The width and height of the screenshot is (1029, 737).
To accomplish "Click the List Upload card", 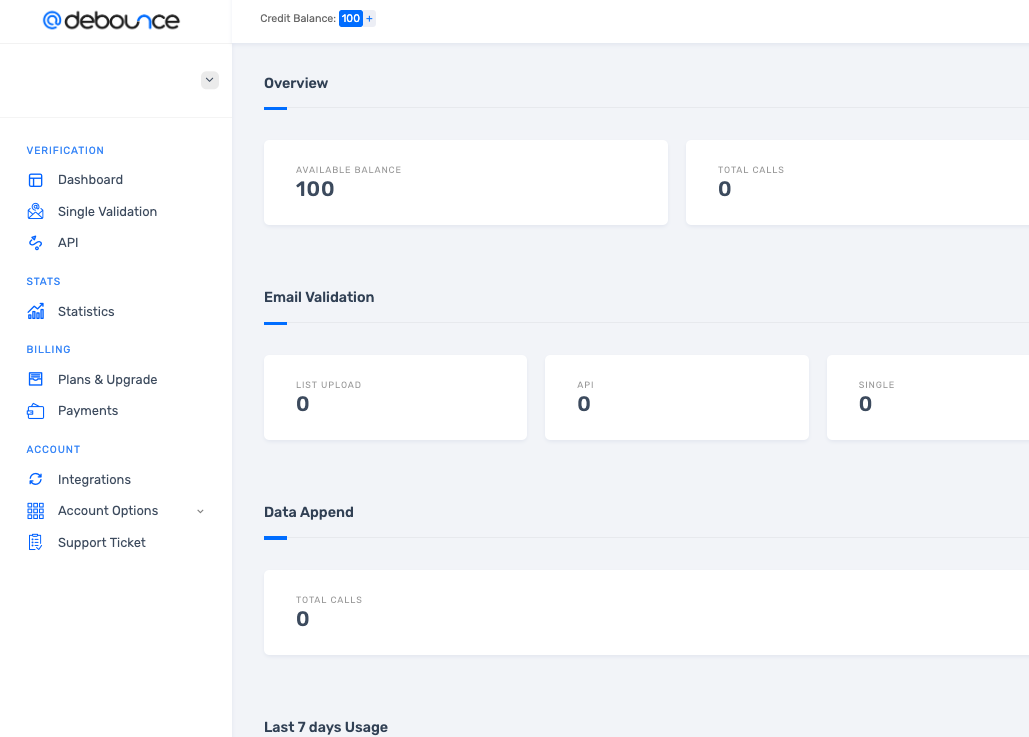I will 395,398.
